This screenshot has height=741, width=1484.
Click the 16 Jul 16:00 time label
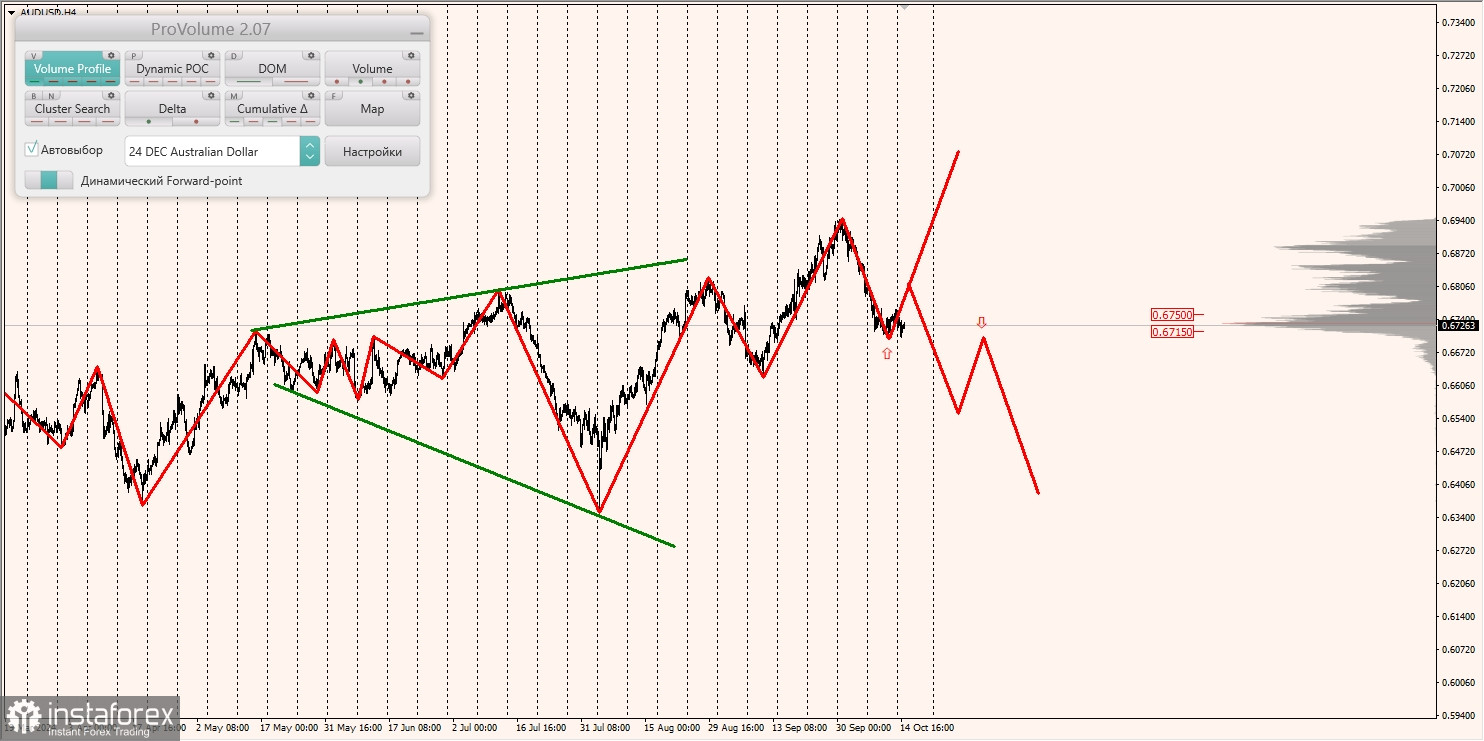(x=541, y=728)
